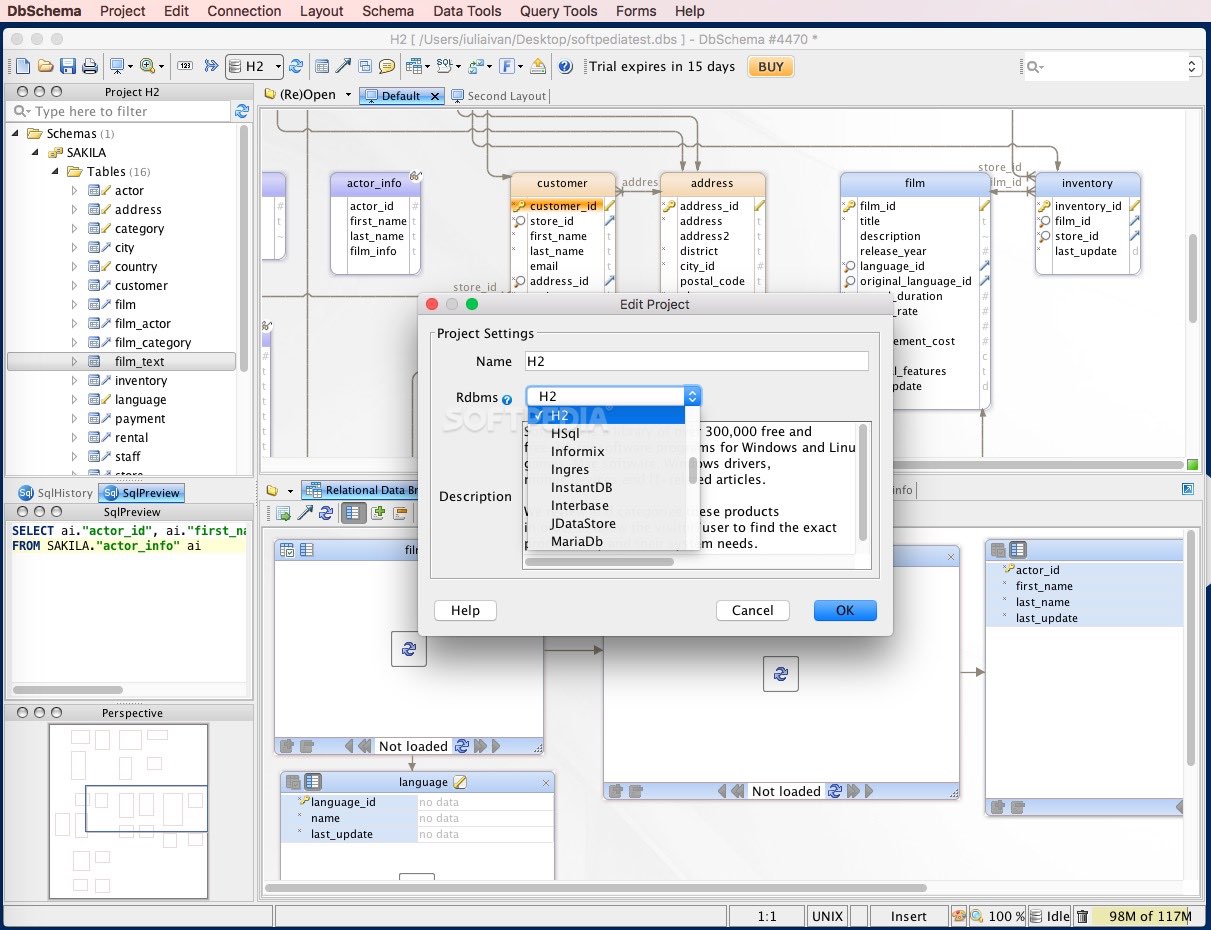Viewport: 1211px width, 930px height.
Task: Expand the actor table node
Action: click(74, 190)
